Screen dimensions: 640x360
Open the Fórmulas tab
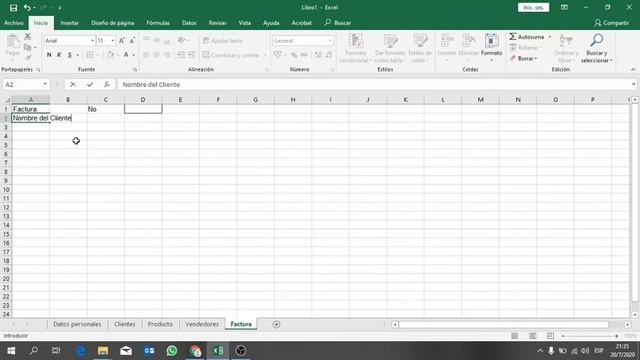[x=158, y=23]
